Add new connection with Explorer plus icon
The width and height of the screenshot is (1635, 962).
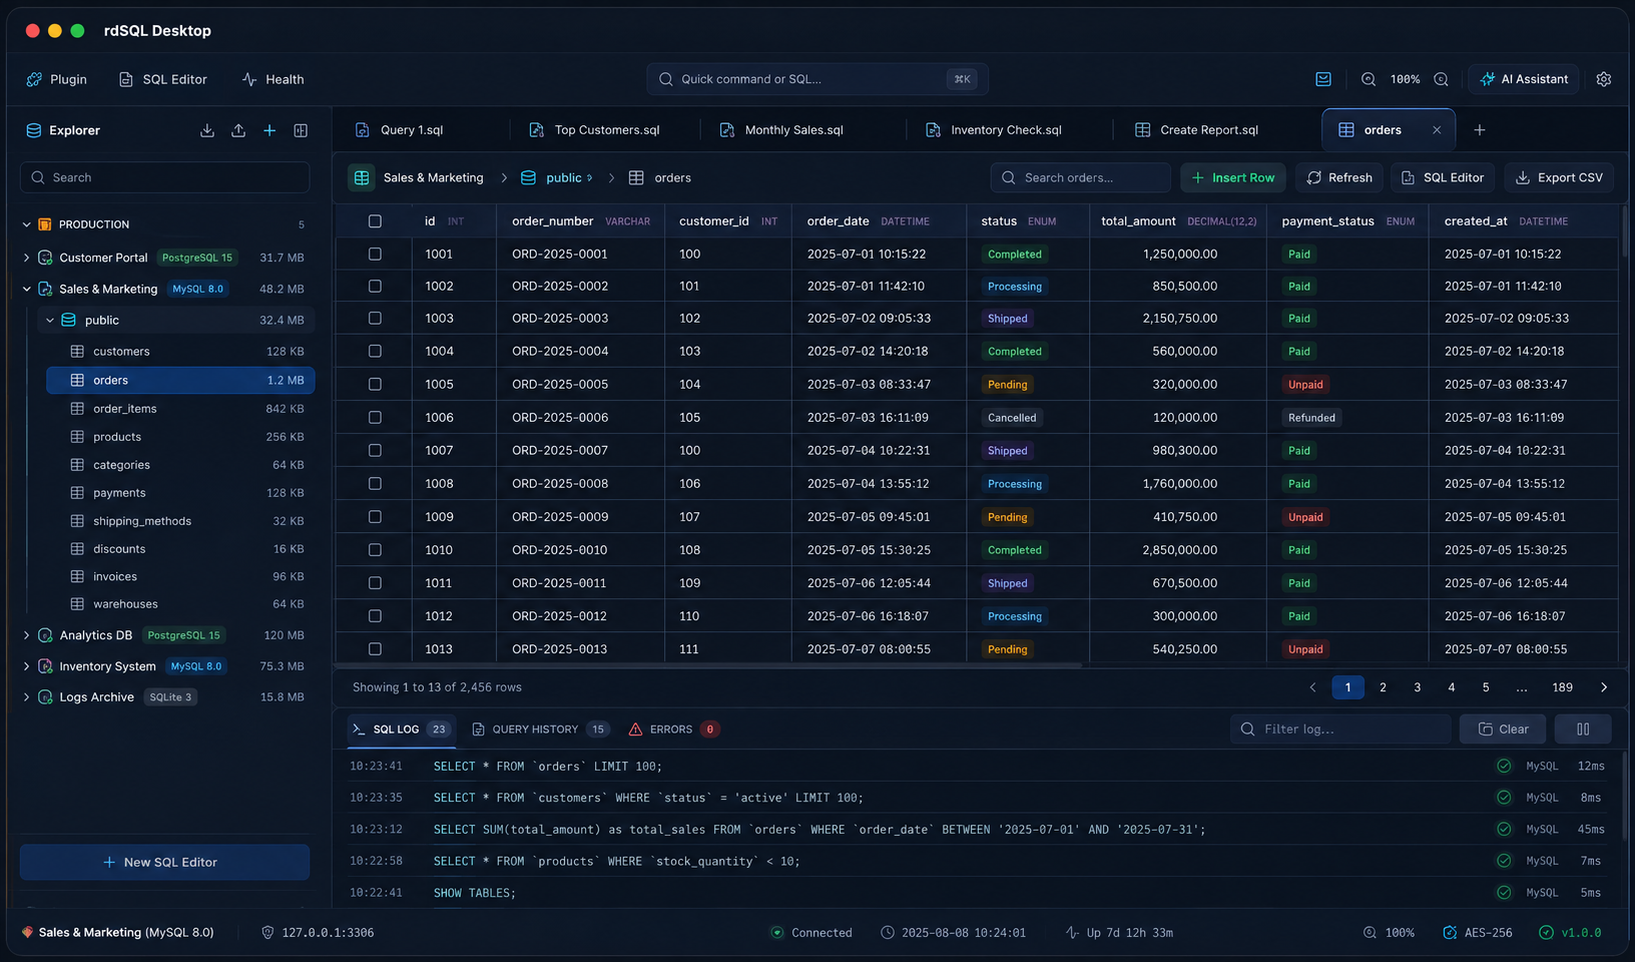[269, 130]
